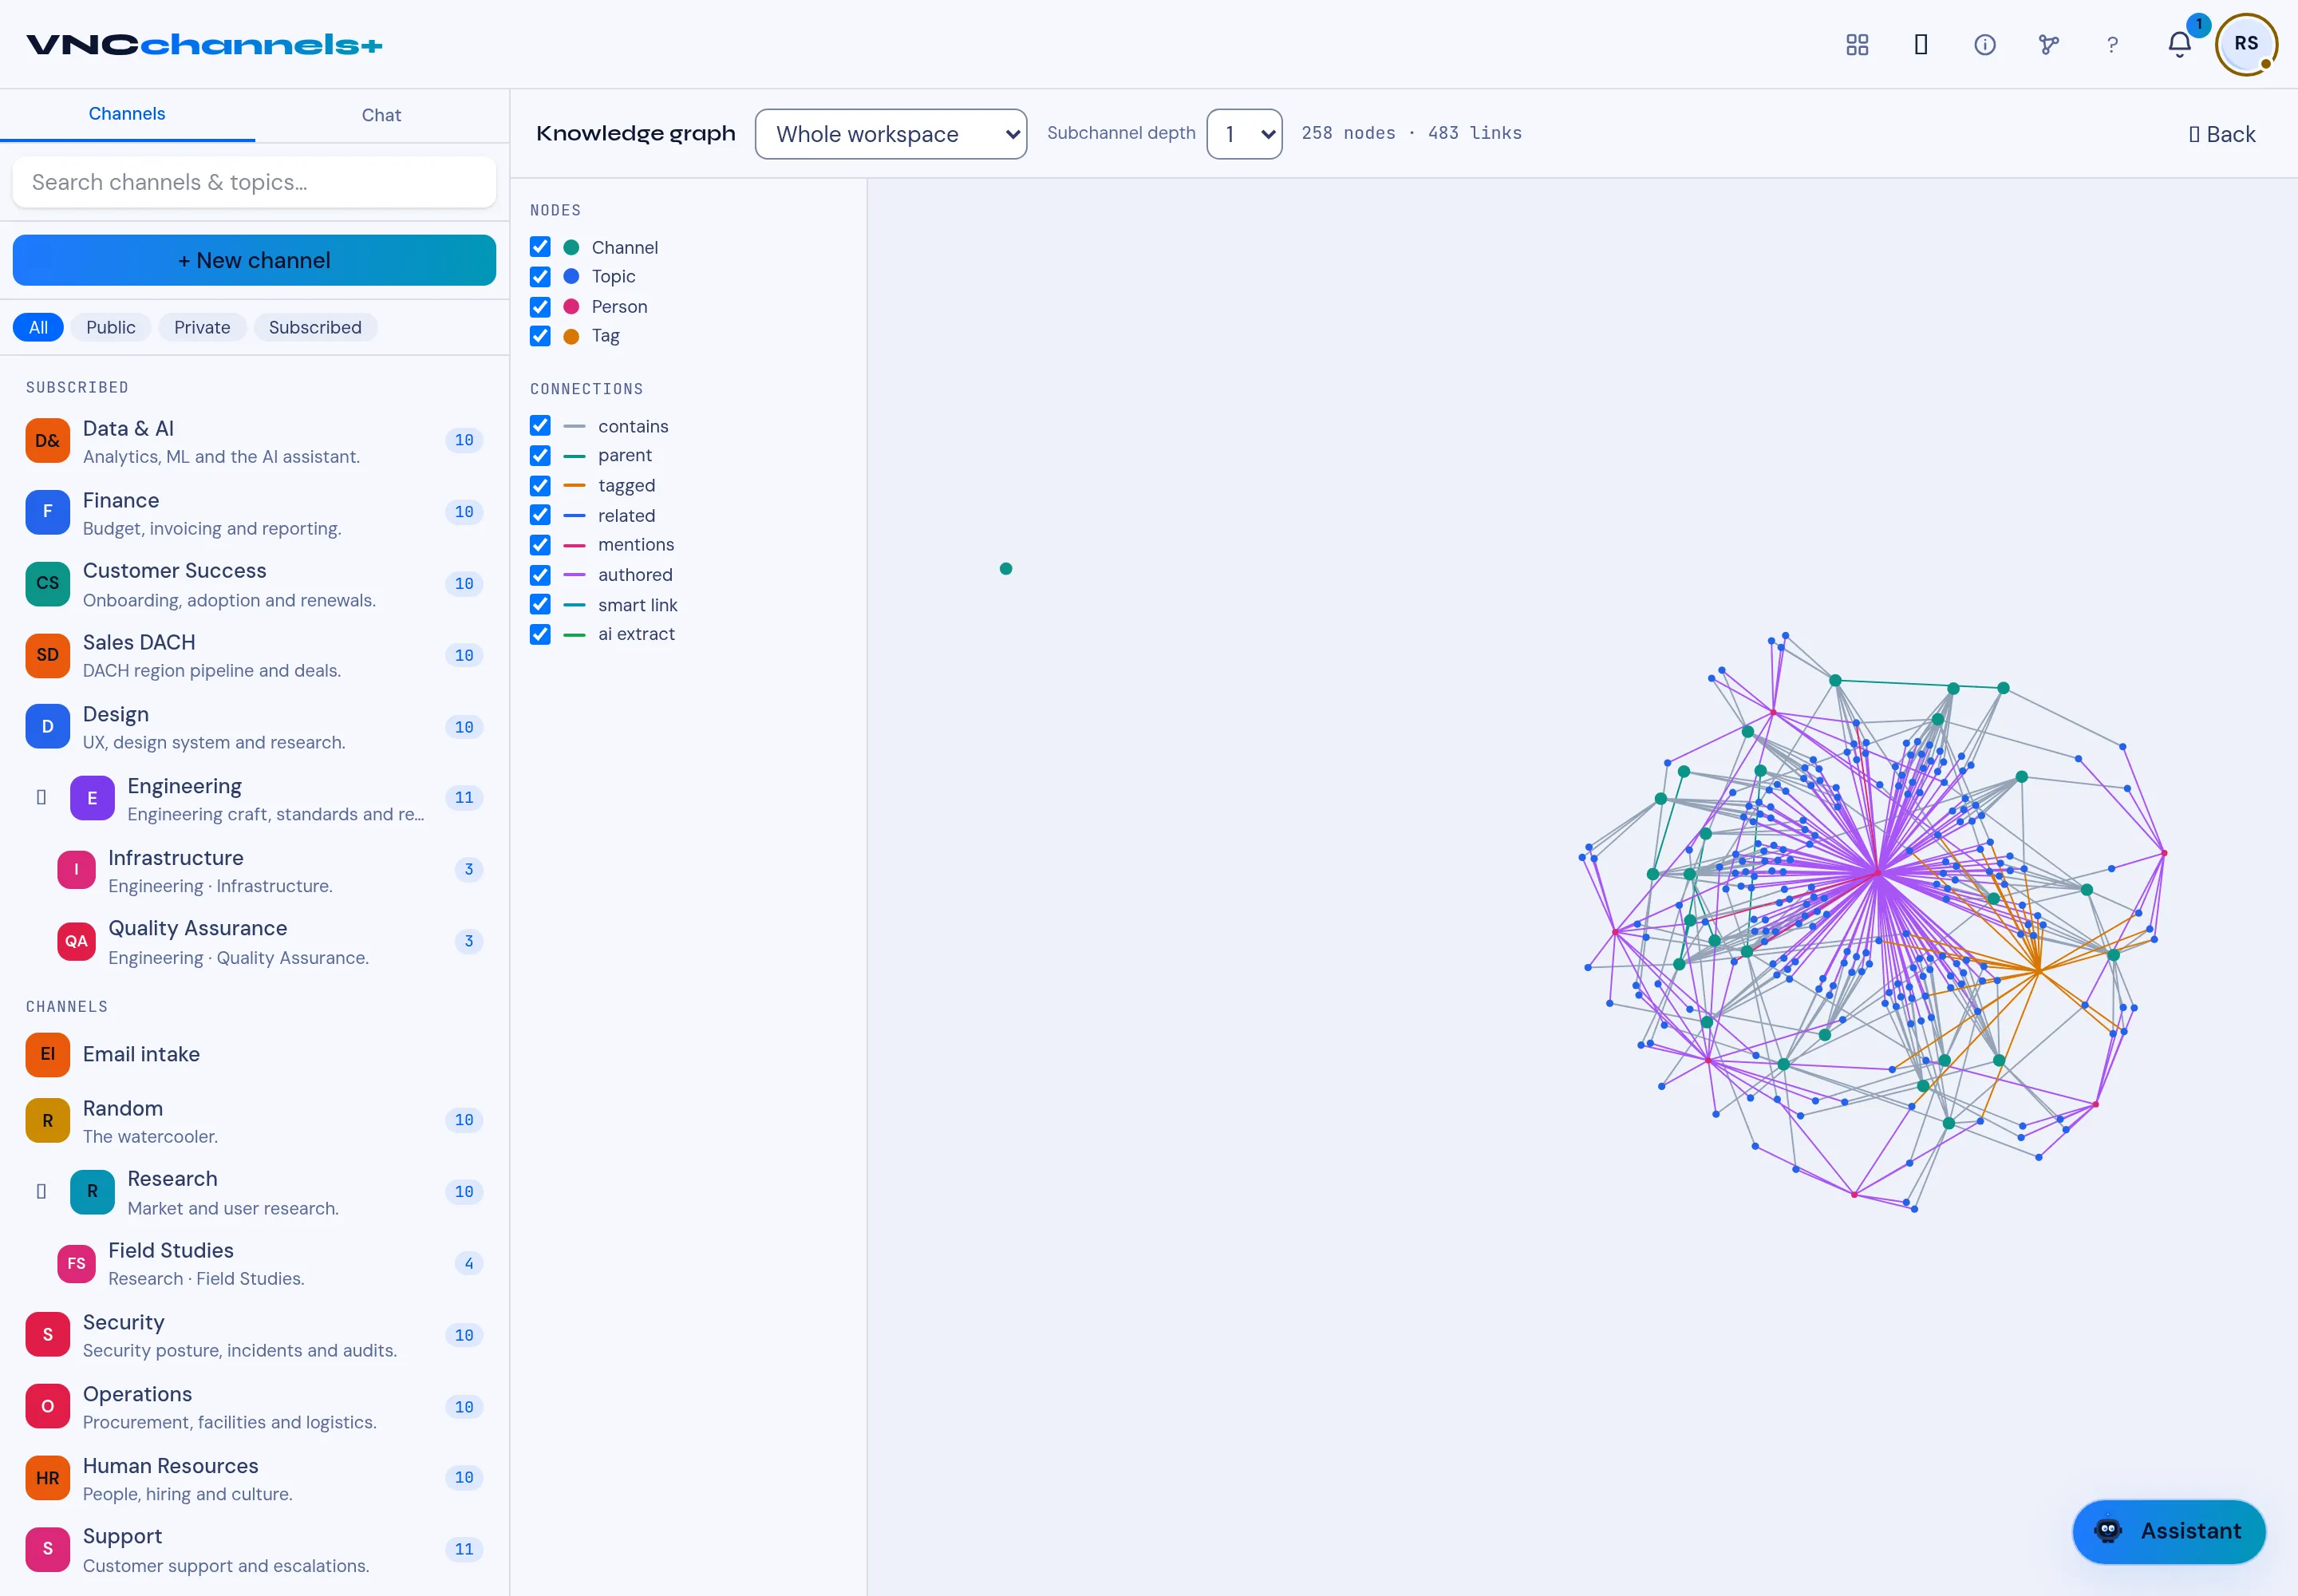Click the New channel button

tap(254, 260)
